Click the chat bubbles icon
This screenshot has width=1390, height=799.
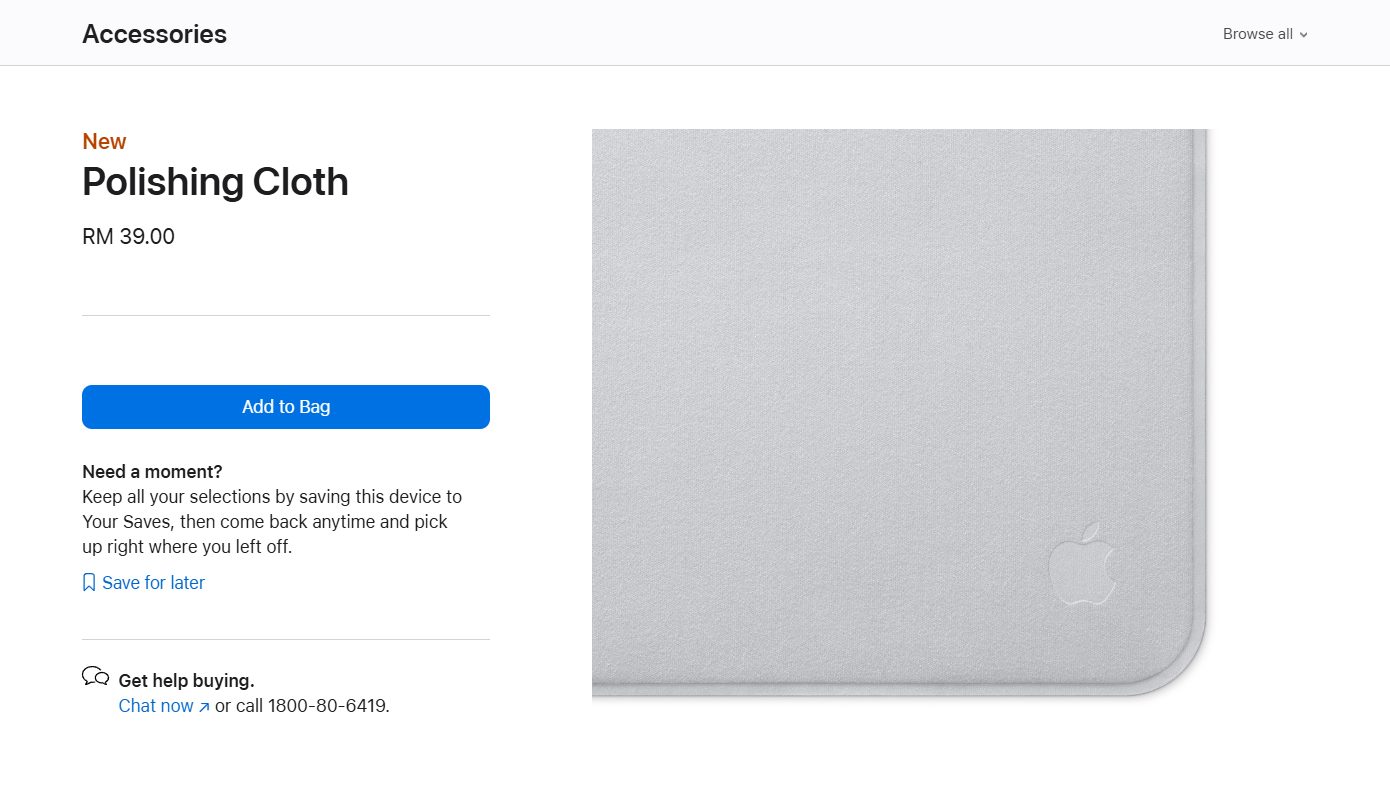point(96,677)
